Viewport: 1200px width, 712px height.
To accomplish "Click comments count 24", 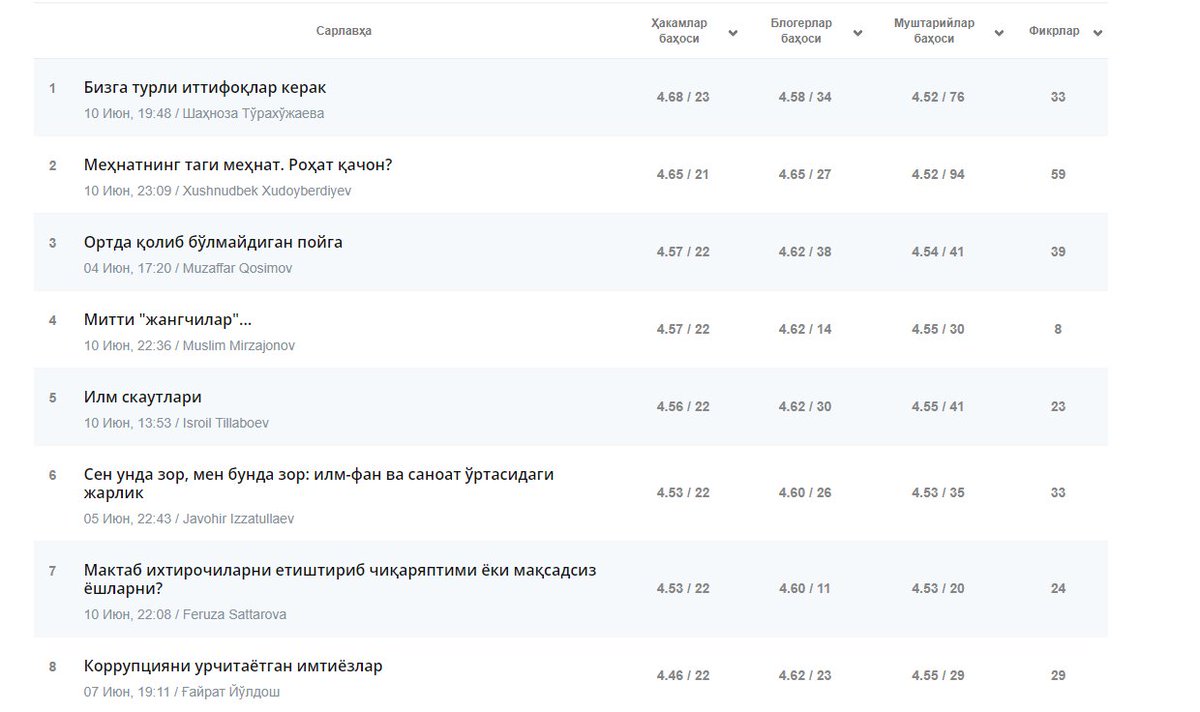I will point(1058,589).
